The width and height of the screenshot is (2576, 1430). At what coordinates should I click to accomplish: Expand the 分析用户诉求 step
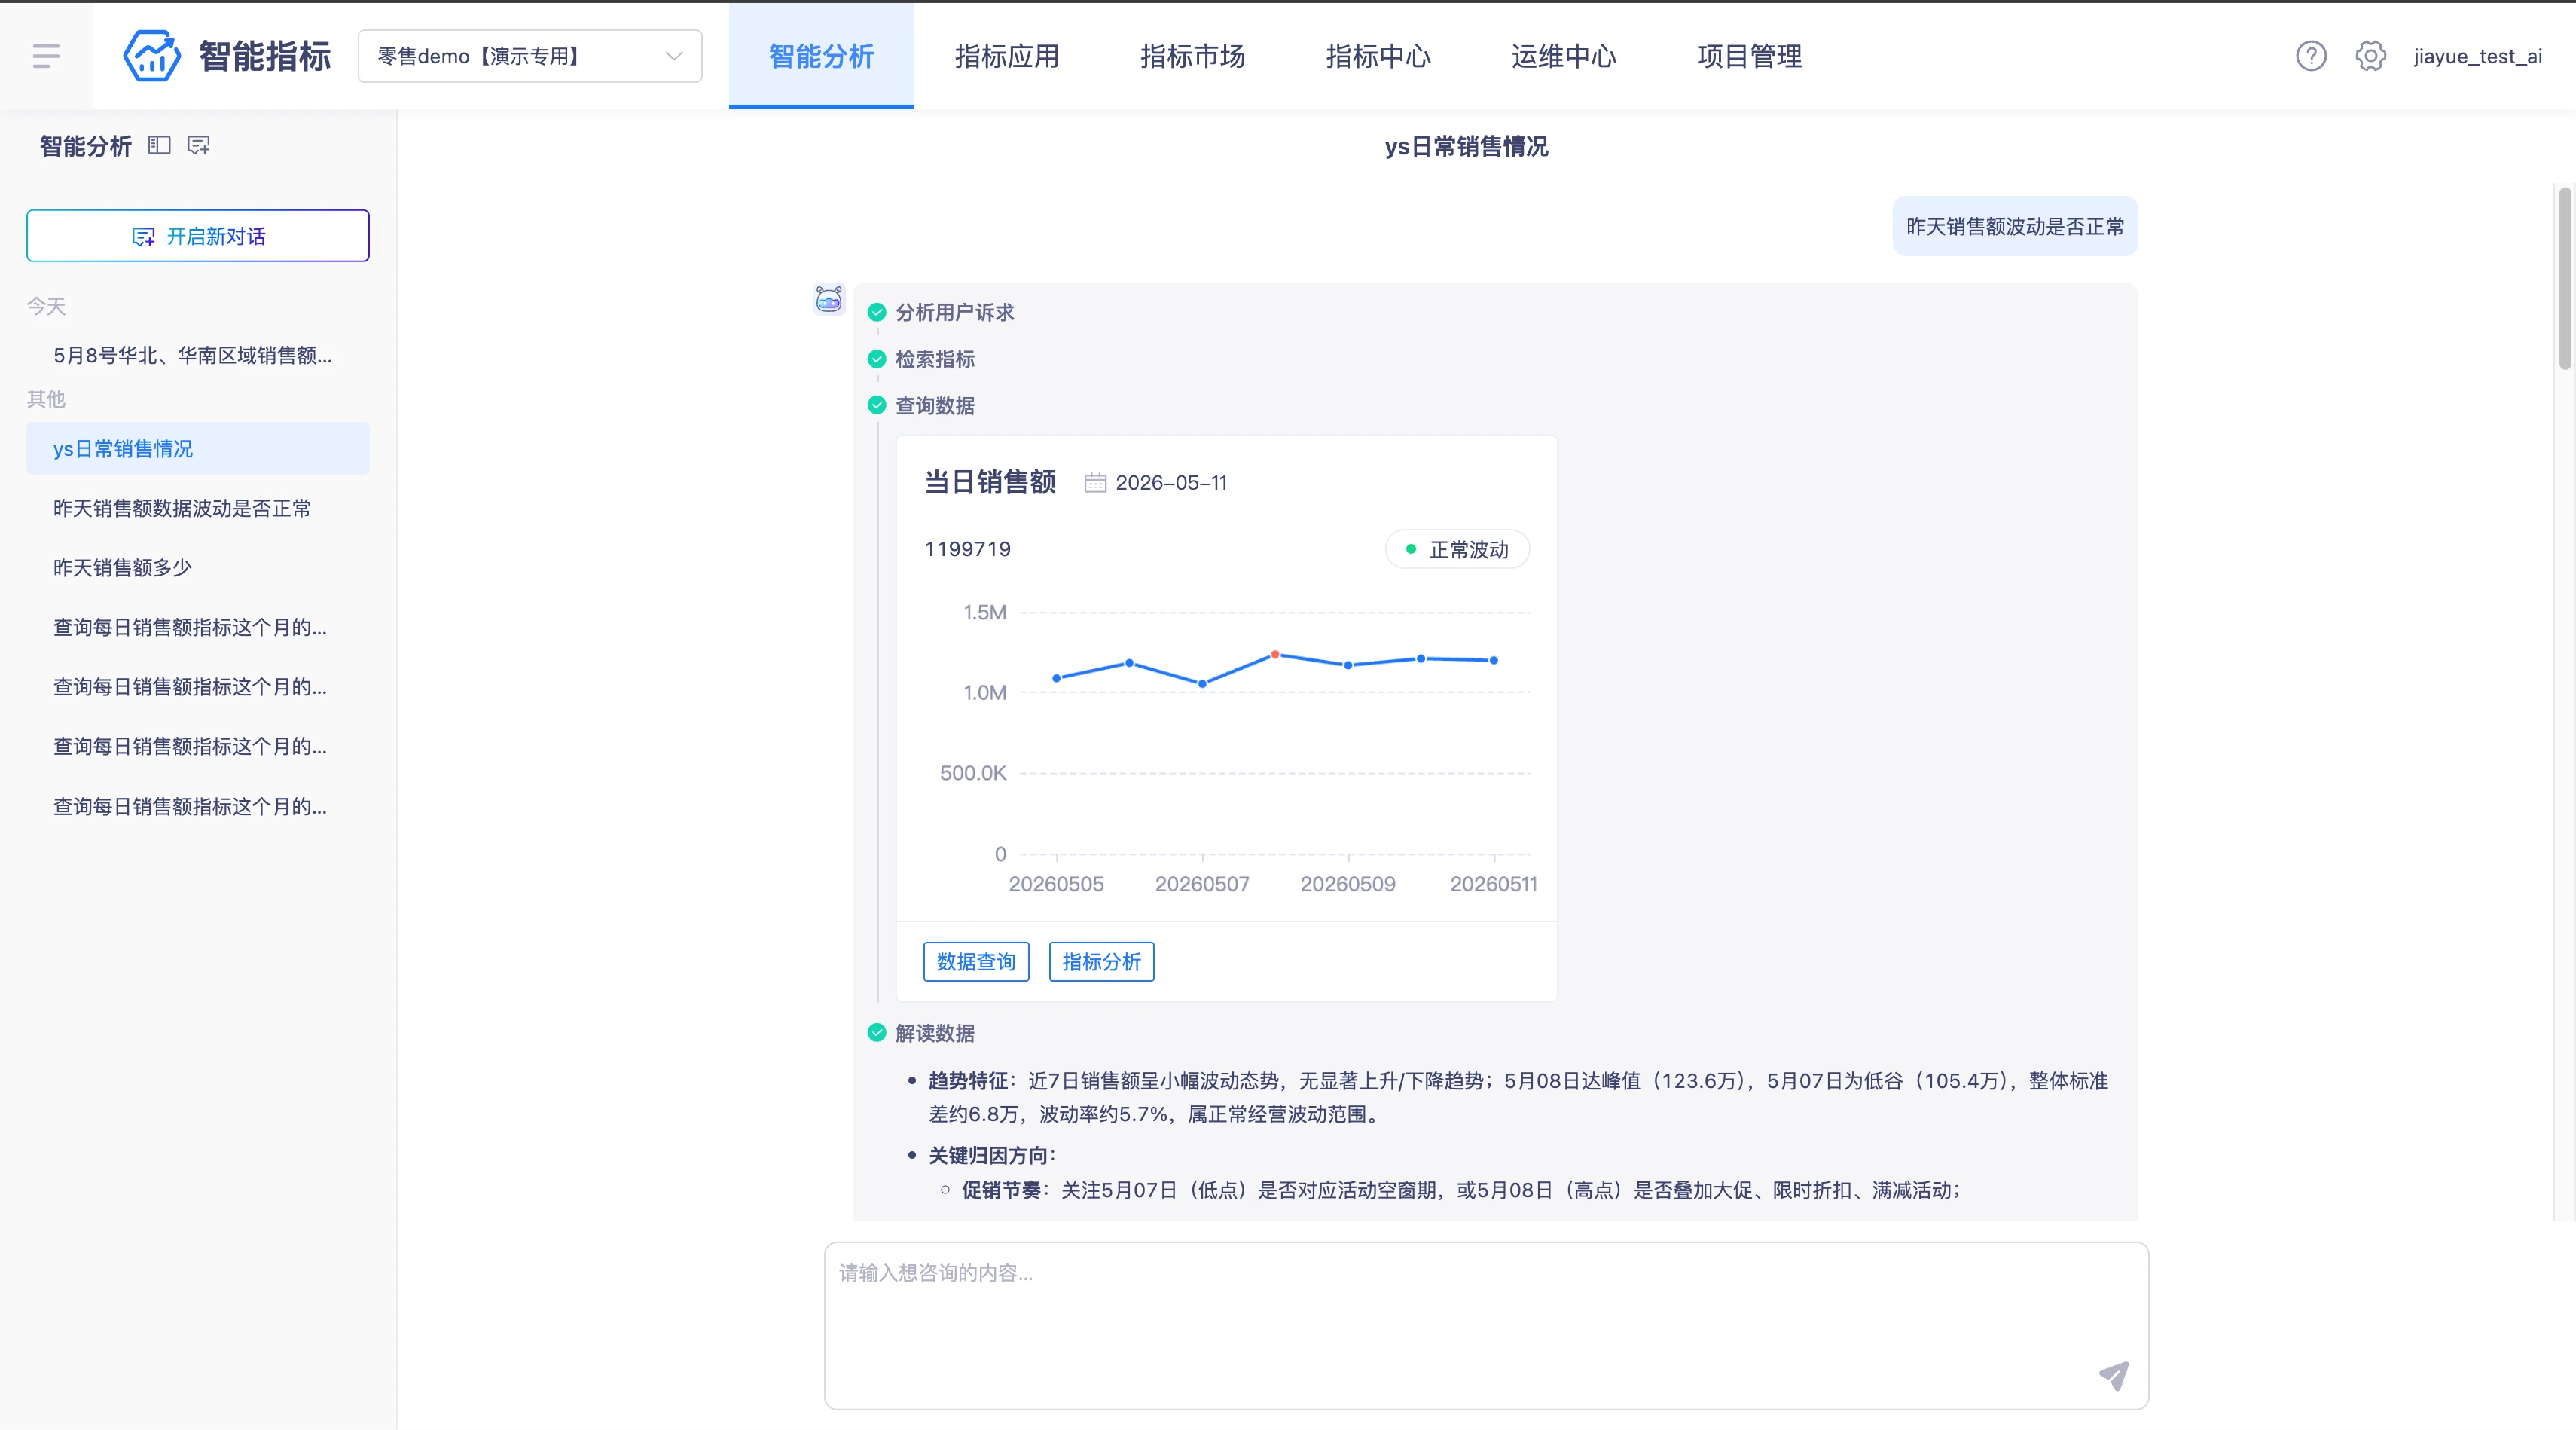[x=955, y=312]
